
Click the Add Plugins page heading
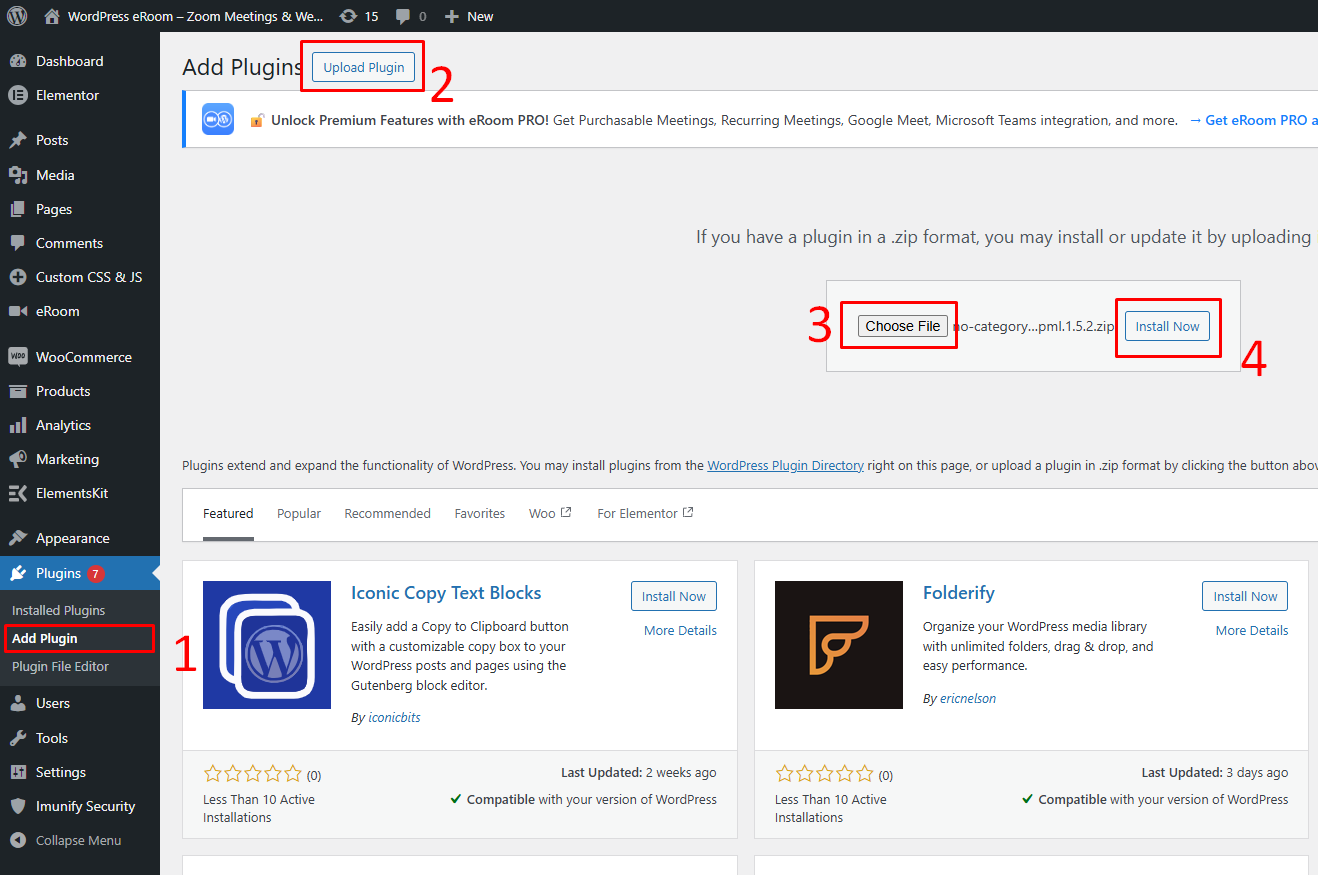coord(242,67)
